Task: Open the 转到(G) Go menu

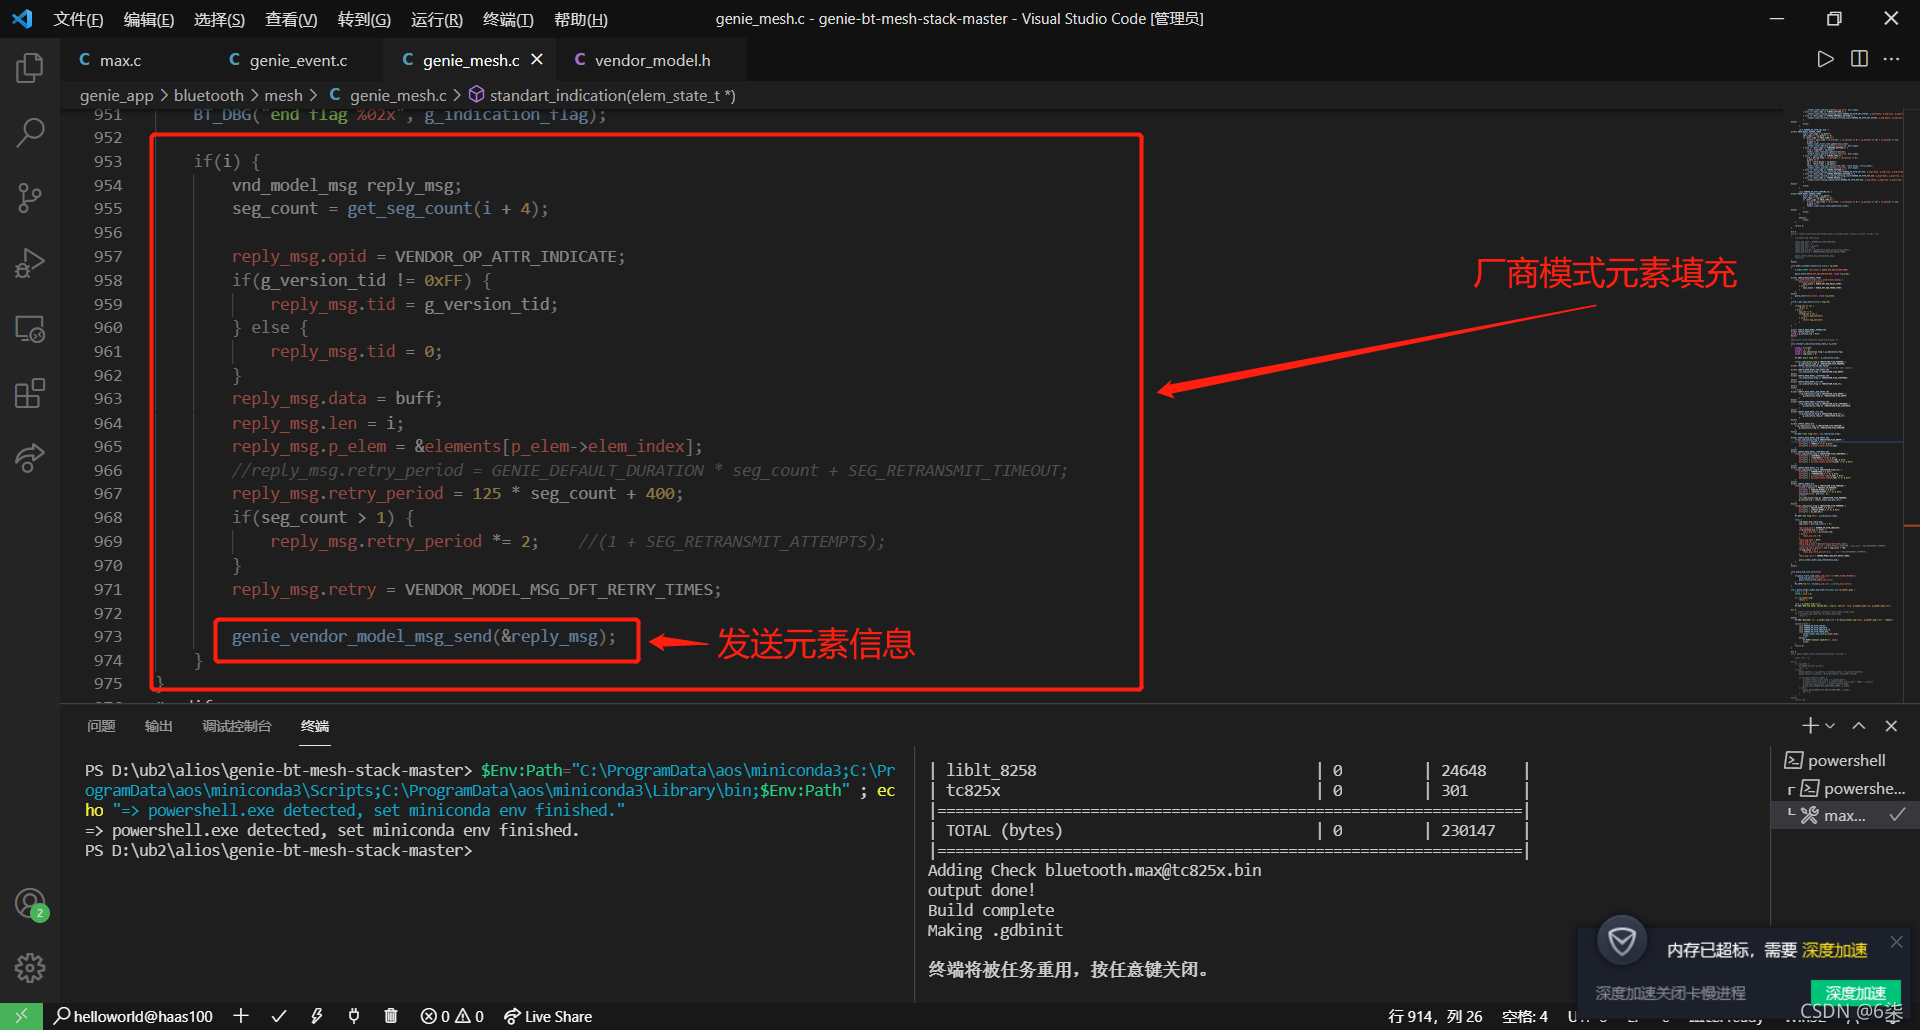Action: 364,19
